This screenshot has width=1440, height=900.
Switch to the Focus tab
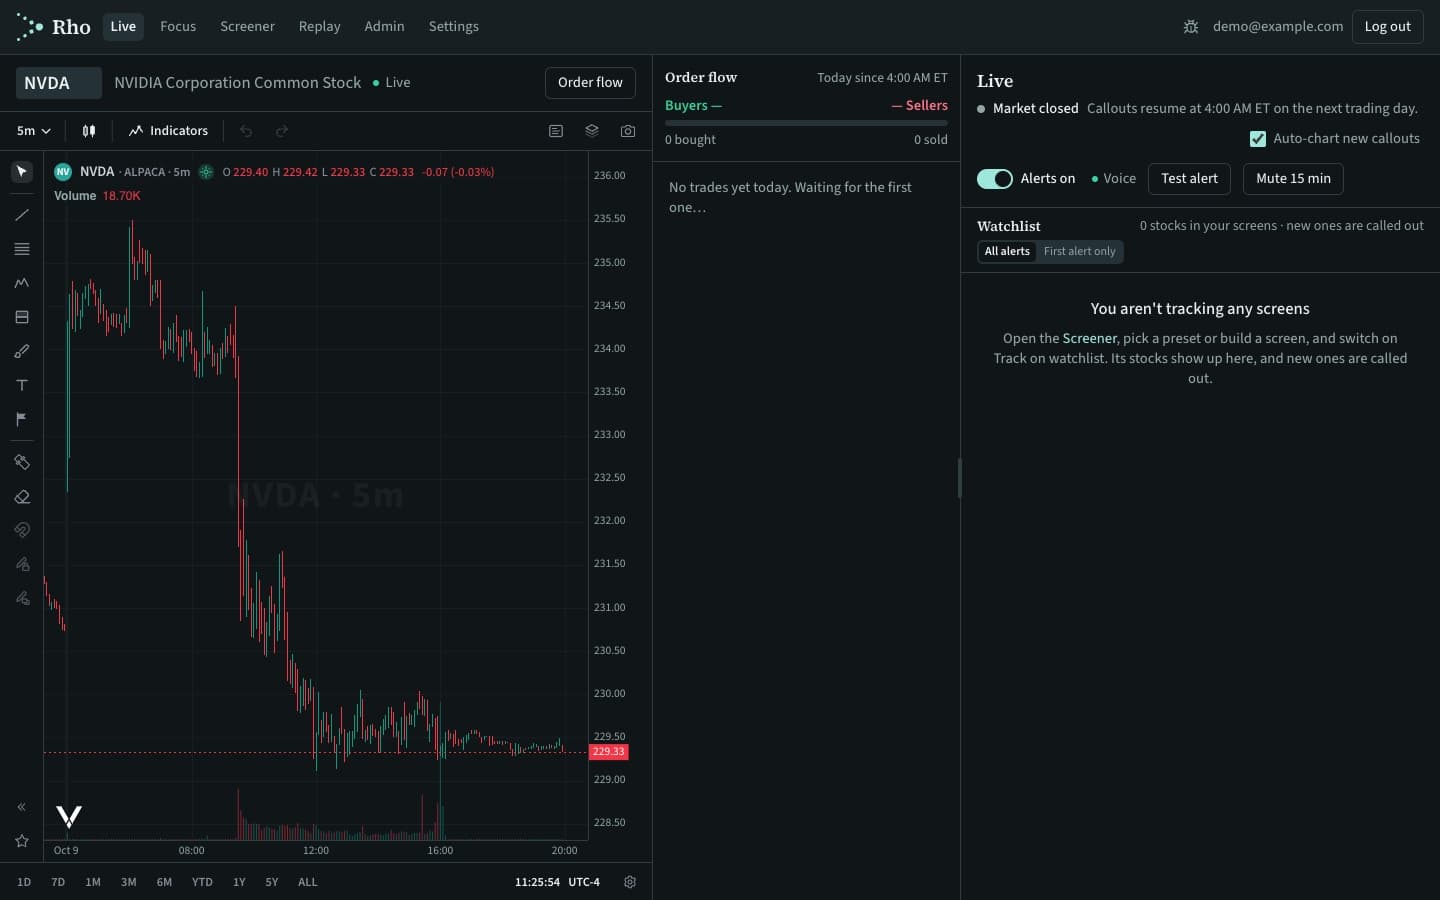tap(178, 27)
